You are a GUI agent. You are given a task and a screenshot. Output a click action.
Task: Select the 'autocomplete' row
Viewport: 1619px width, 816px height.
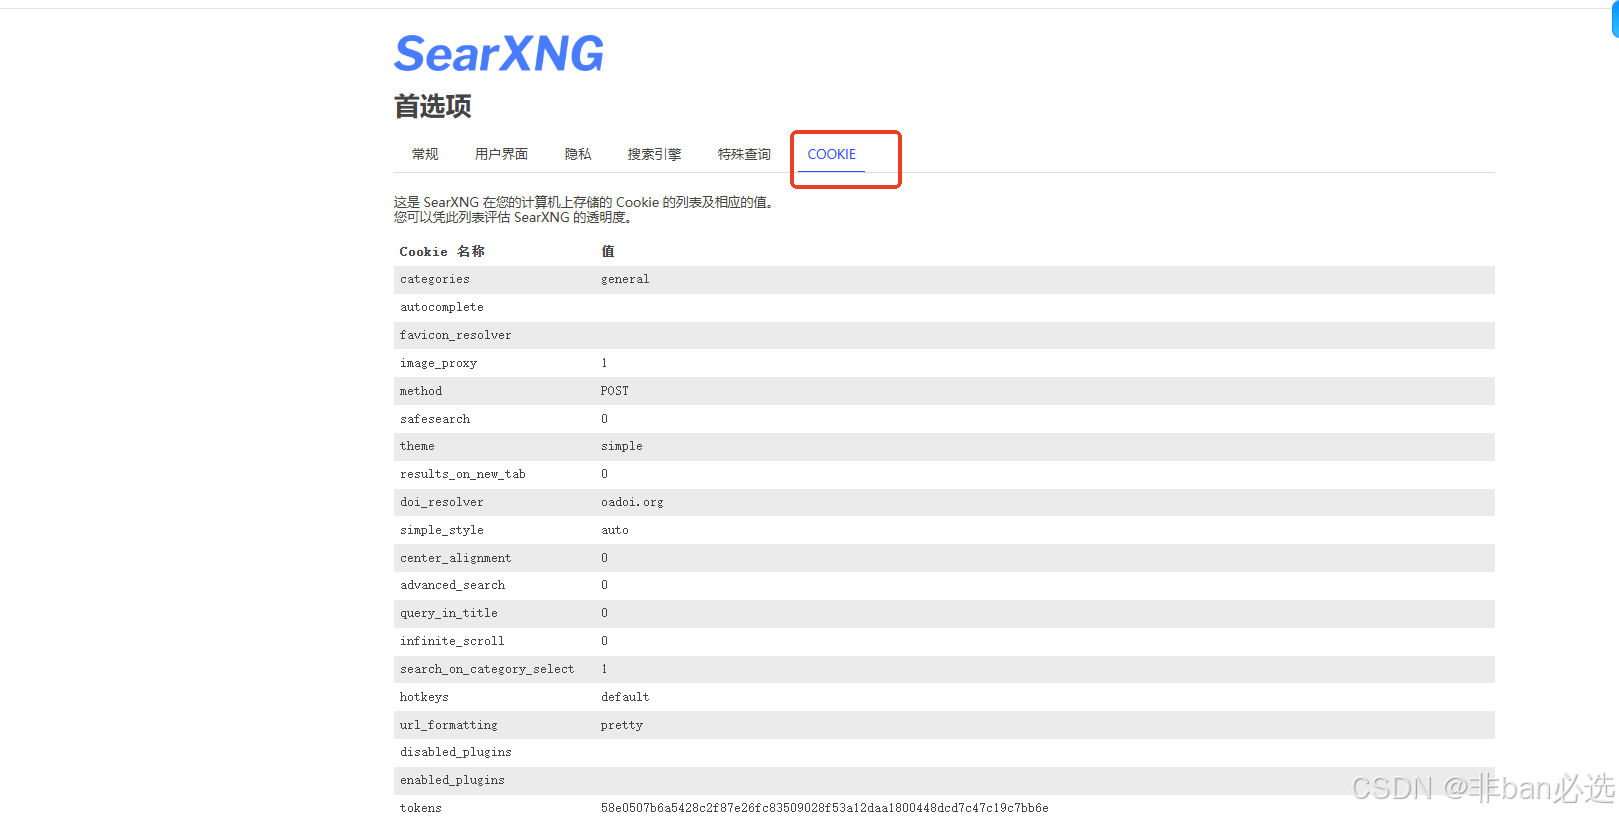(944, 308)
